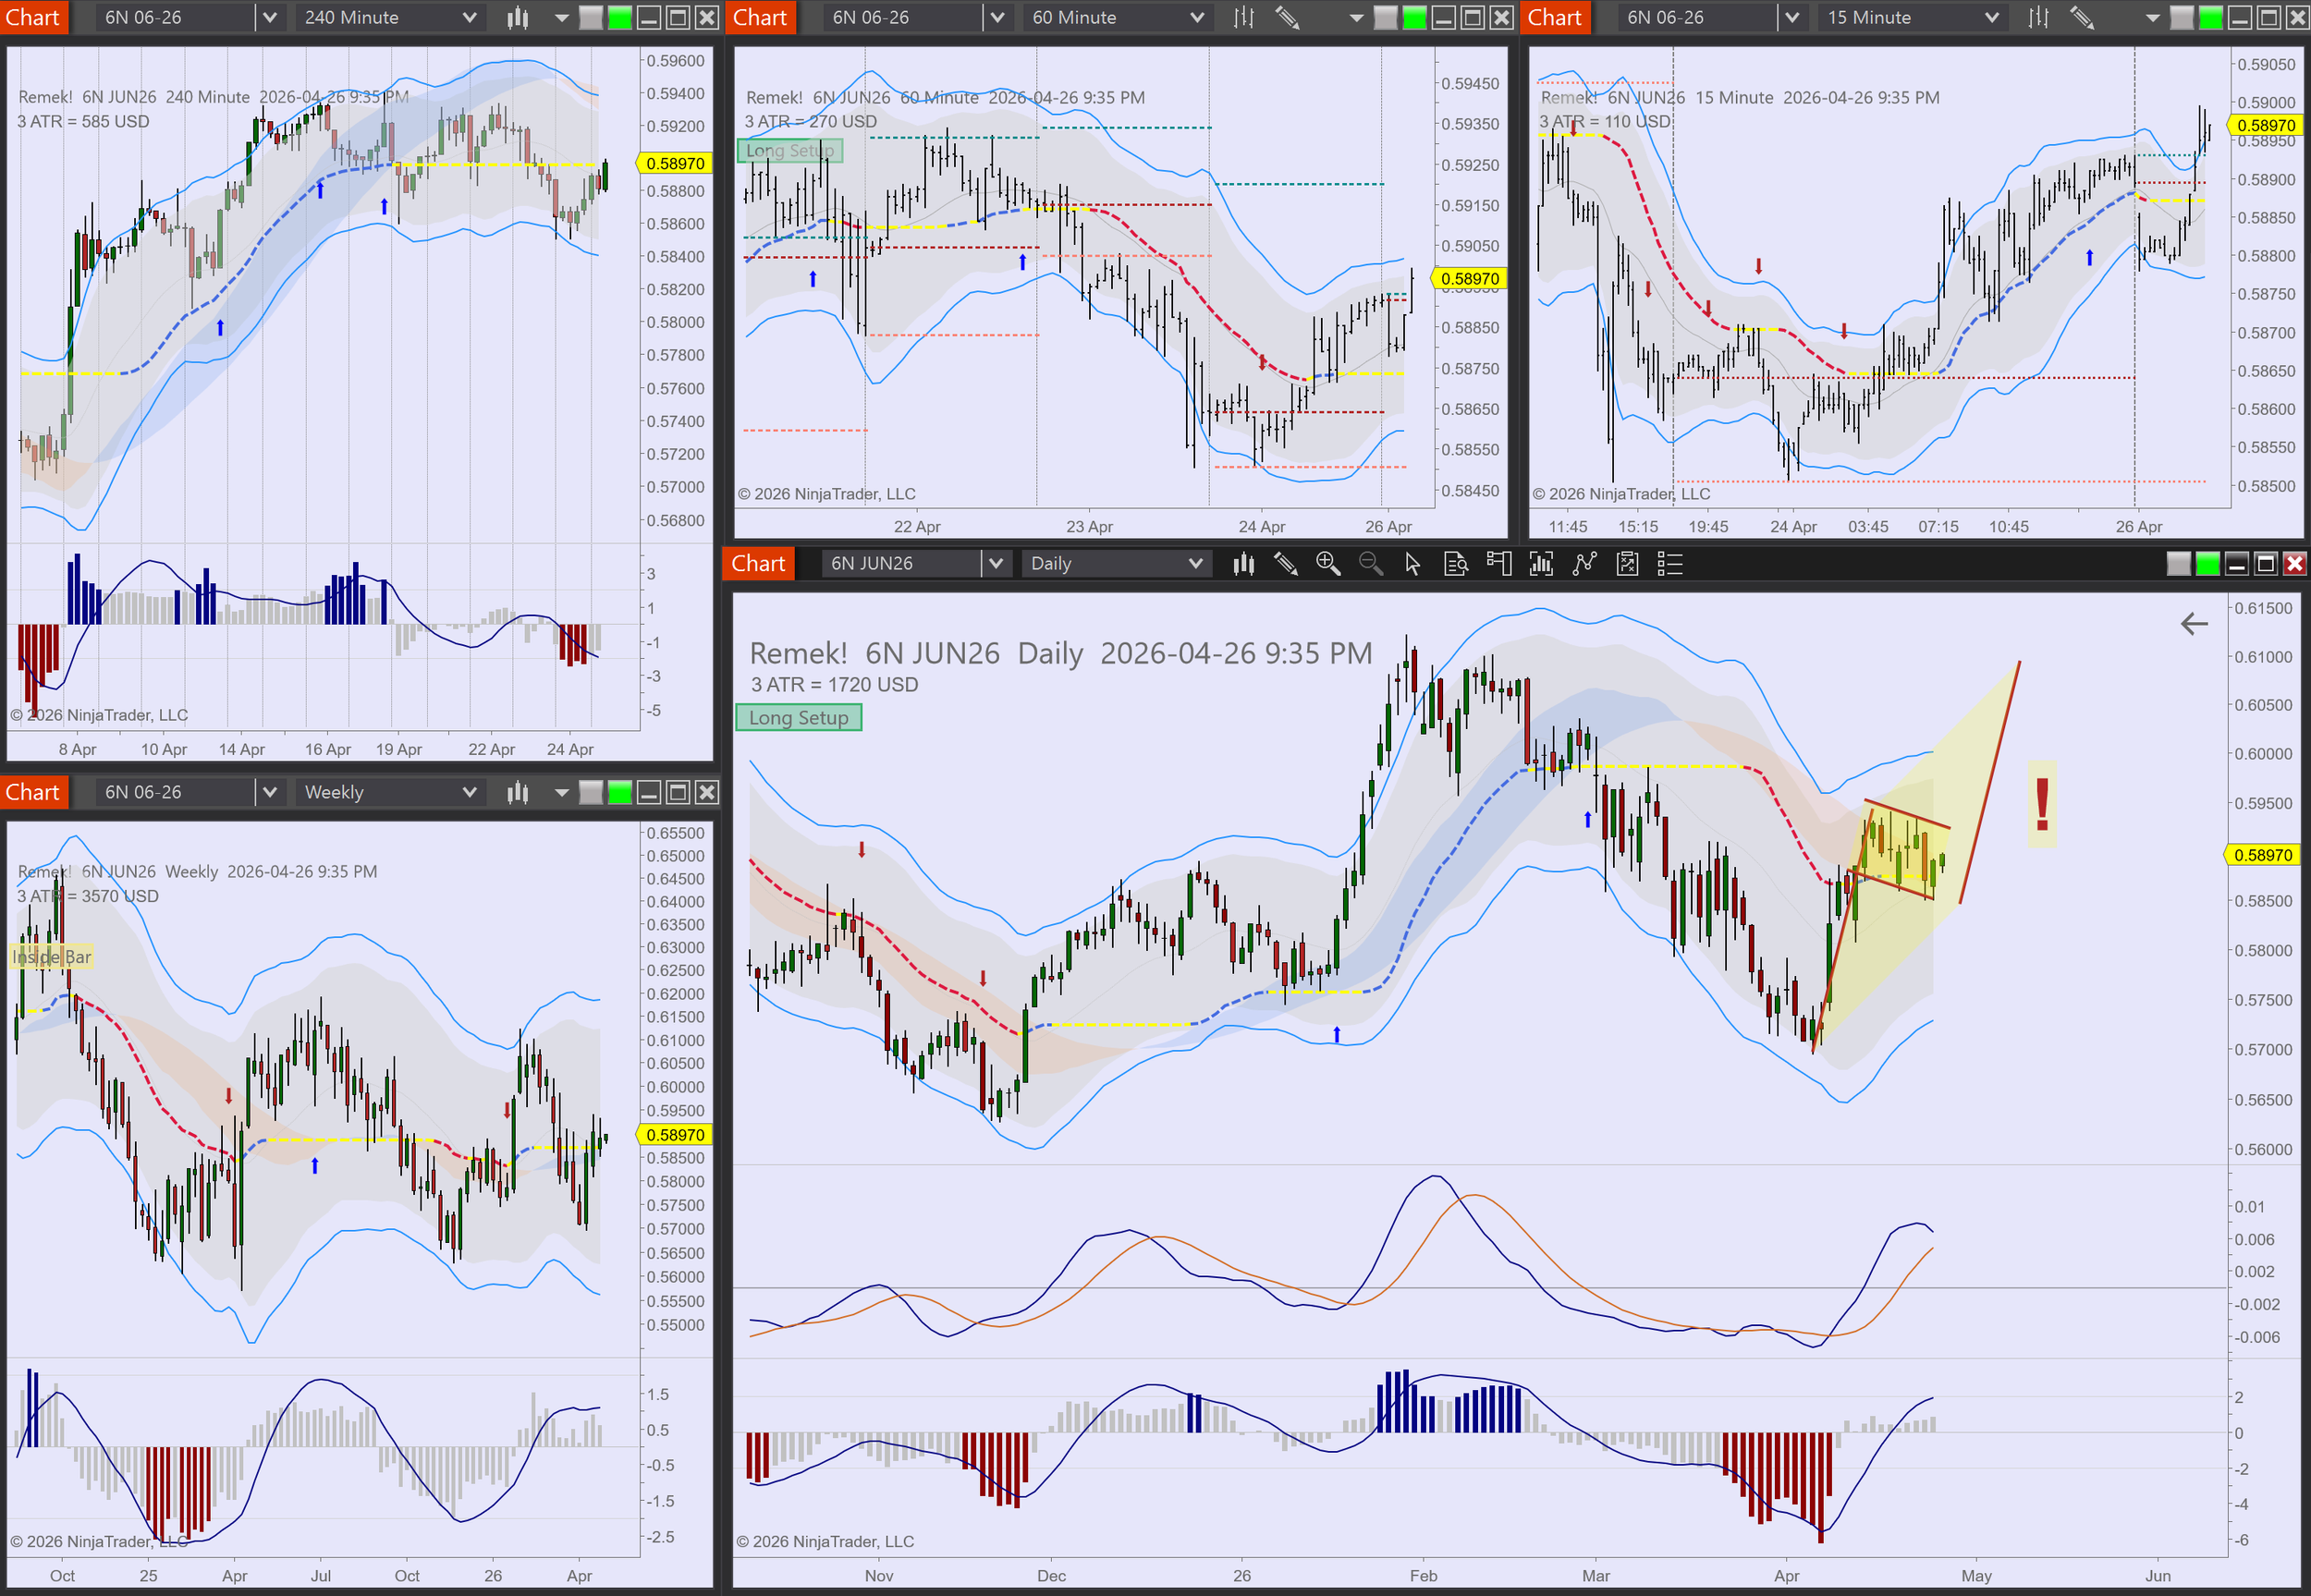Click the Long Setup label on Daily chart
The image size is (2311, 1596).
[798, 718]
